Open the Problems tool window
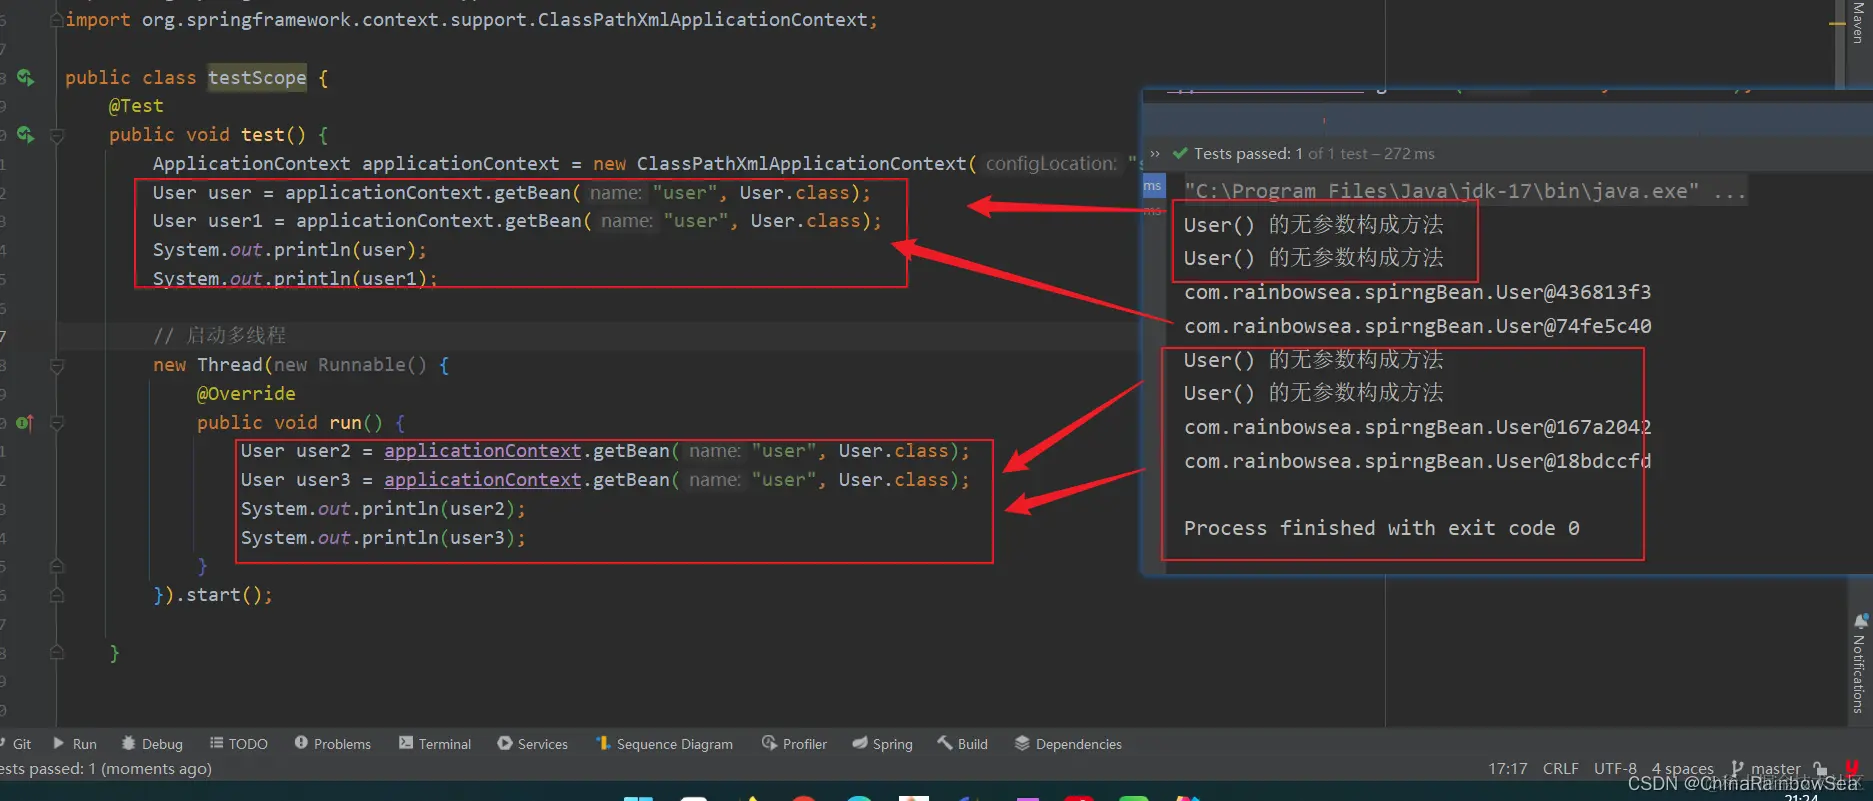The width and height of the screenshot is (1873, 801). click(333, 744)
